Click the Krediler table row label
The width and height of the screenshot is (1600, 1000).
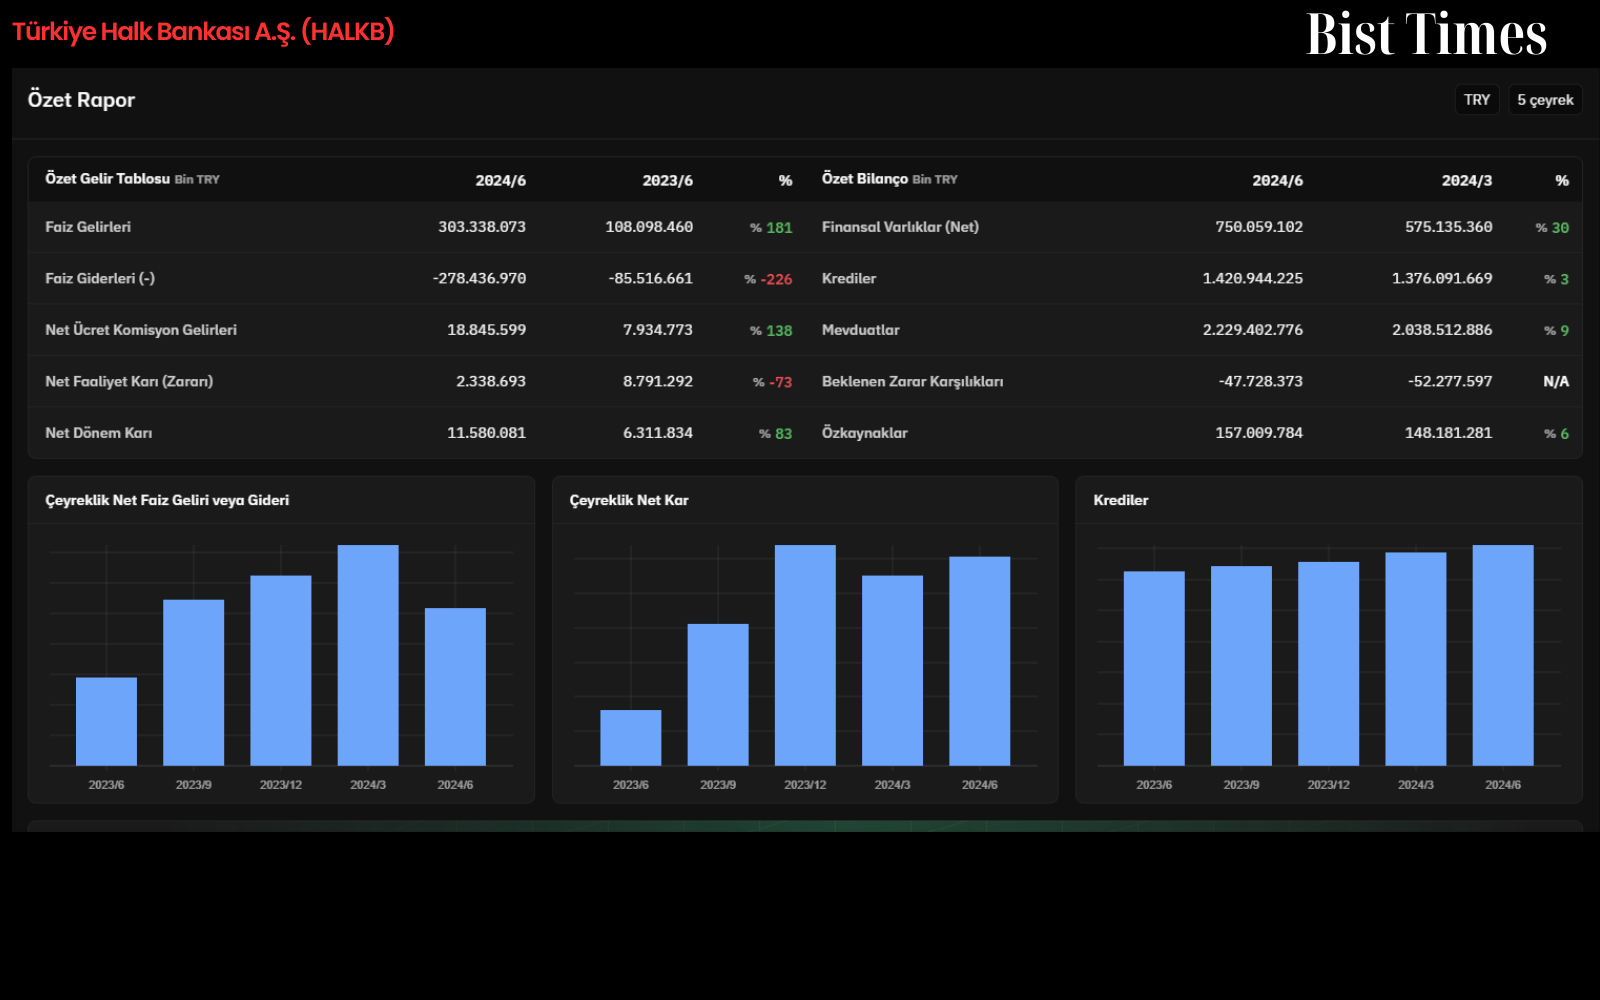pos(849,279)
